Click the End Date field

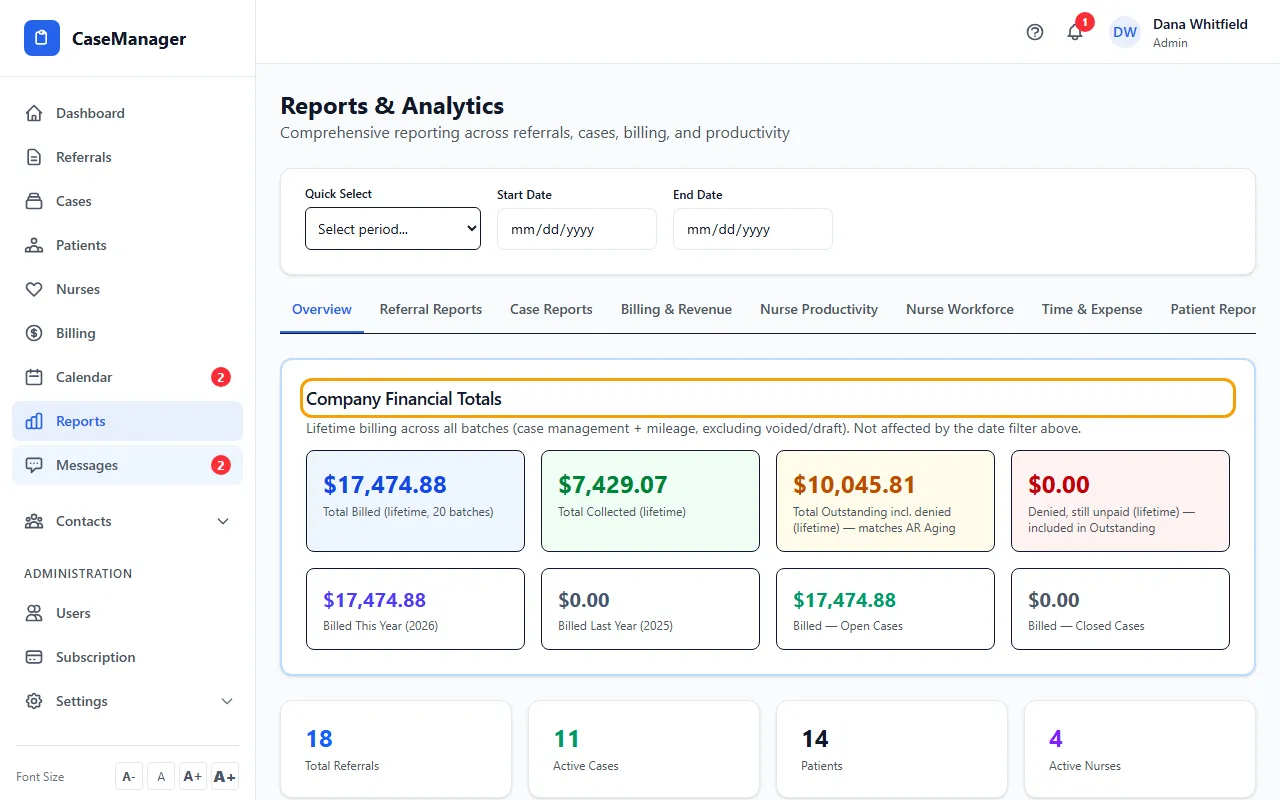753,229
